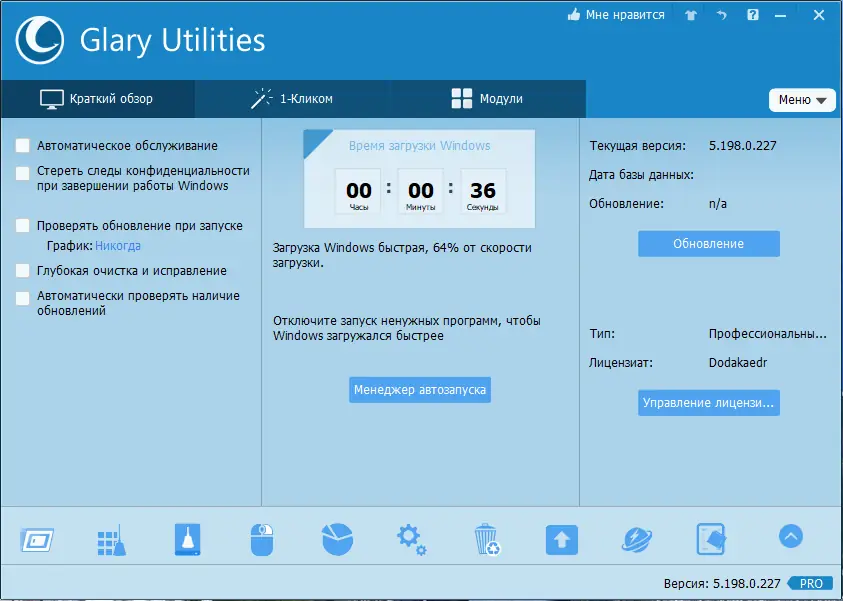Click the Windows boot time display panel

419,178
